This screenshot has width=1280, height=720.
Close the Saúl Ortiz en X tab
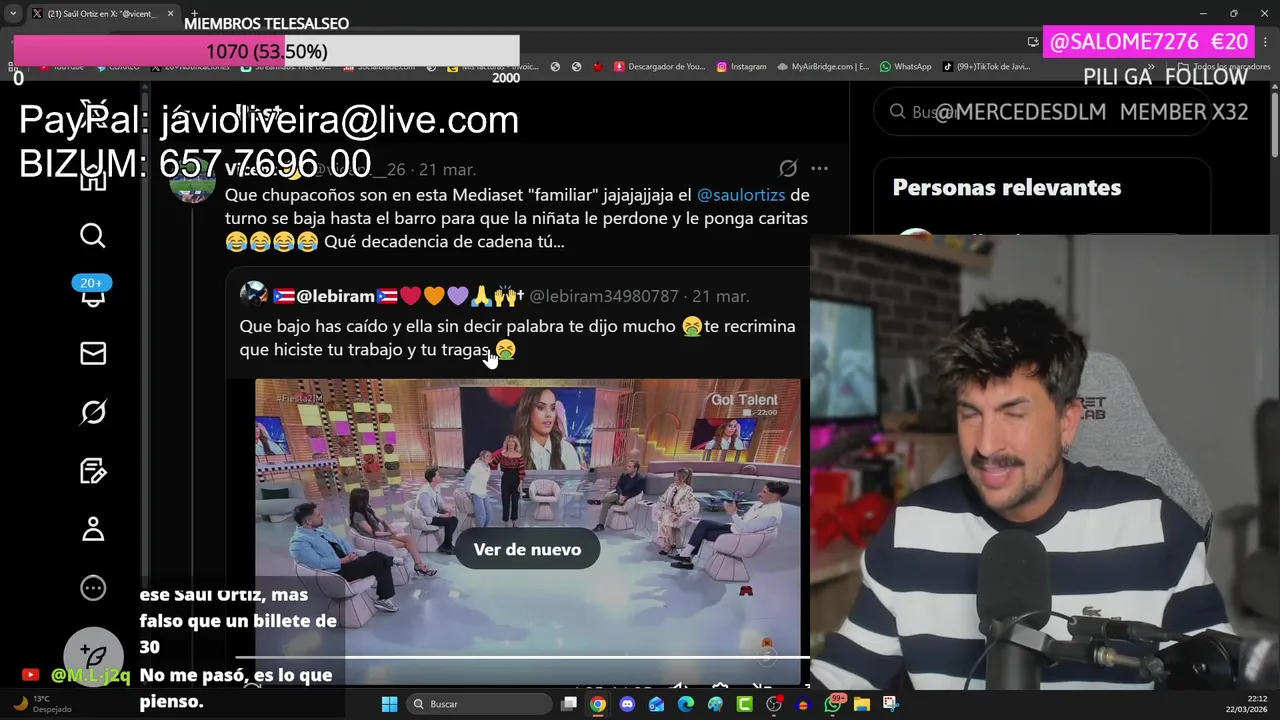click(x=170, y=14)
